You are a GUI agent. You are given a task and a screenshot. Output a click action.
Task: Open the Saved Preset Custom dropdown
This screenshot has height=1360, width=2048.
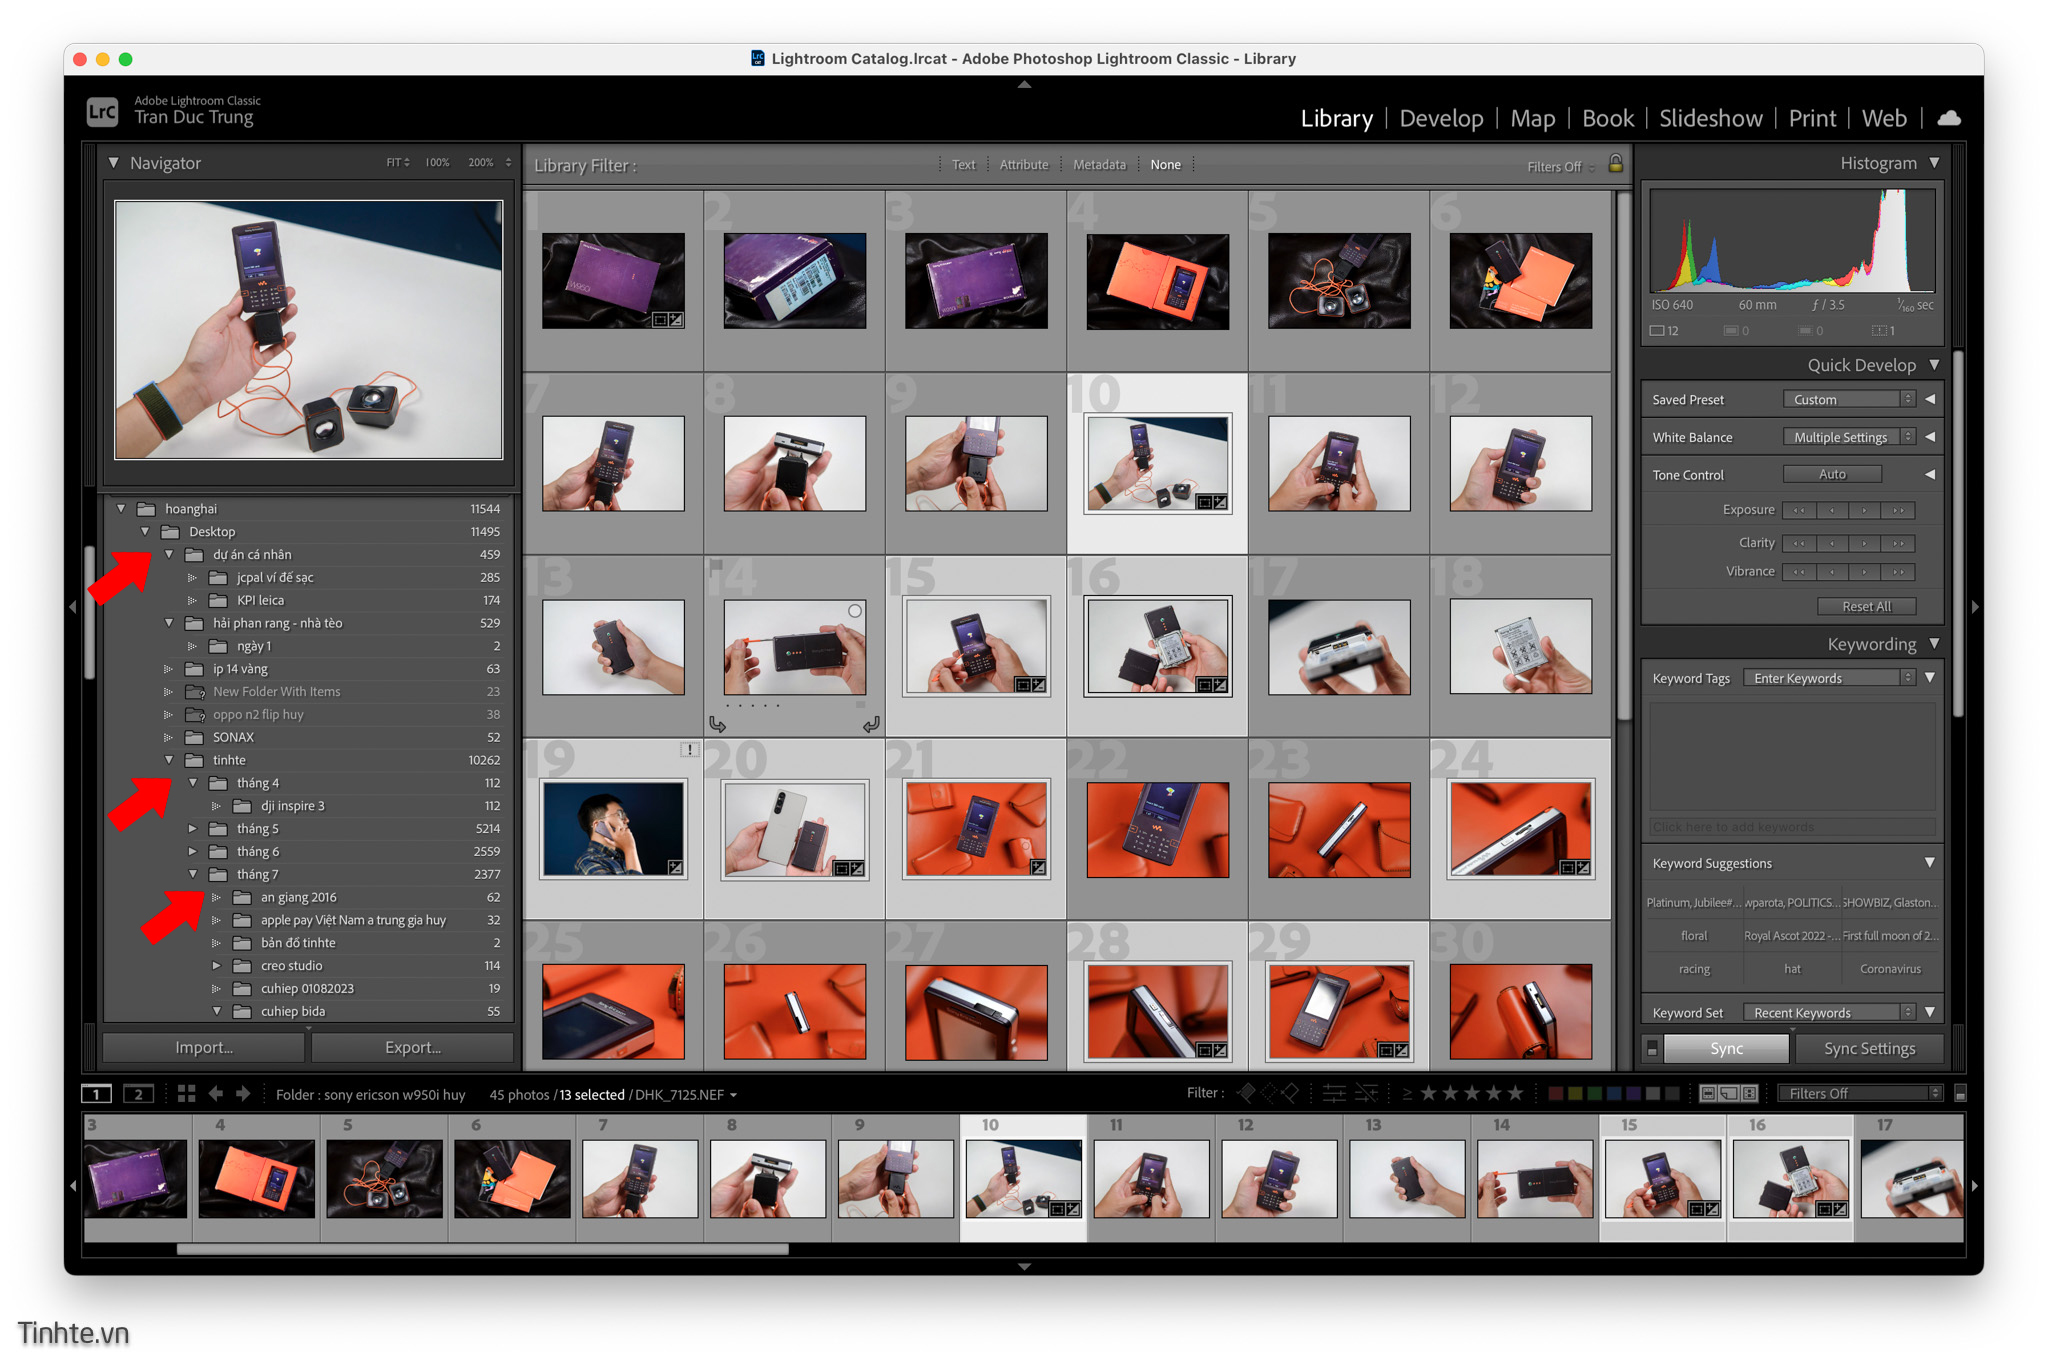pyautogui.click(x=1848, y=399)
